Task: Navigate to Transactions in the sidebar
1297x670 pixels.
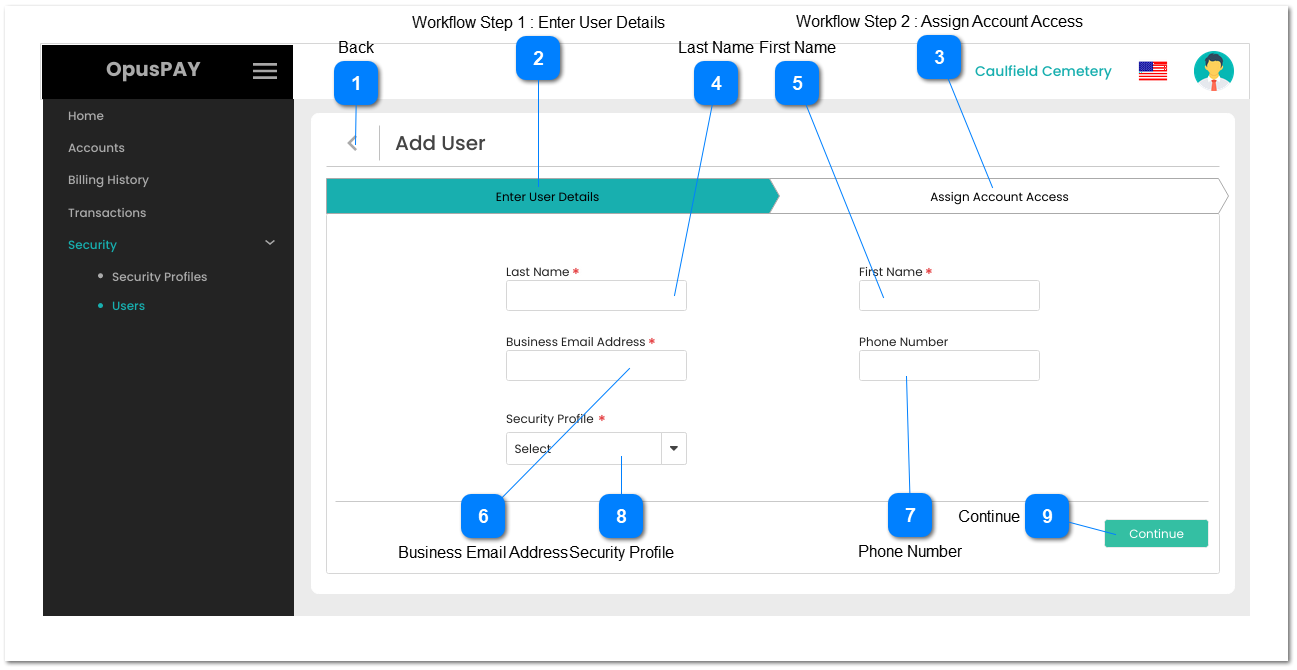Action: [x=107, y=213]
